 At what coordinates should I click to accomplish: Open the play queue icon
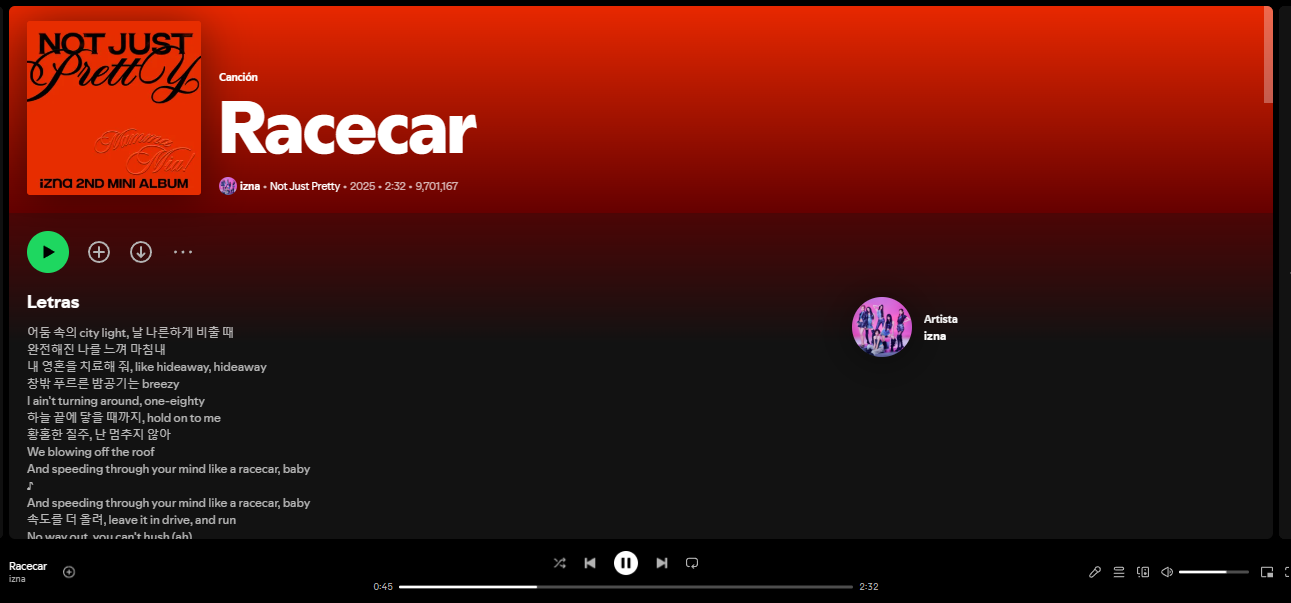[x=1119, y=572]
